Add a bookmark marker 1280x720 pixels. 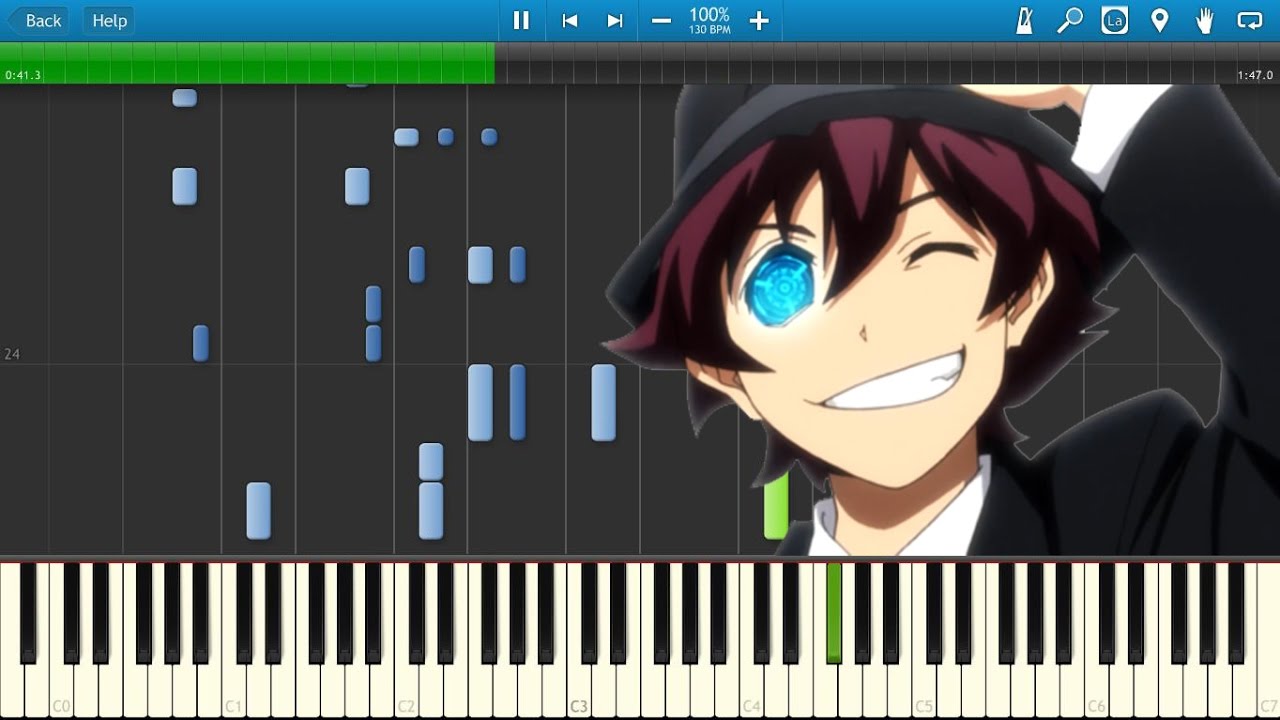(1160, 21)
